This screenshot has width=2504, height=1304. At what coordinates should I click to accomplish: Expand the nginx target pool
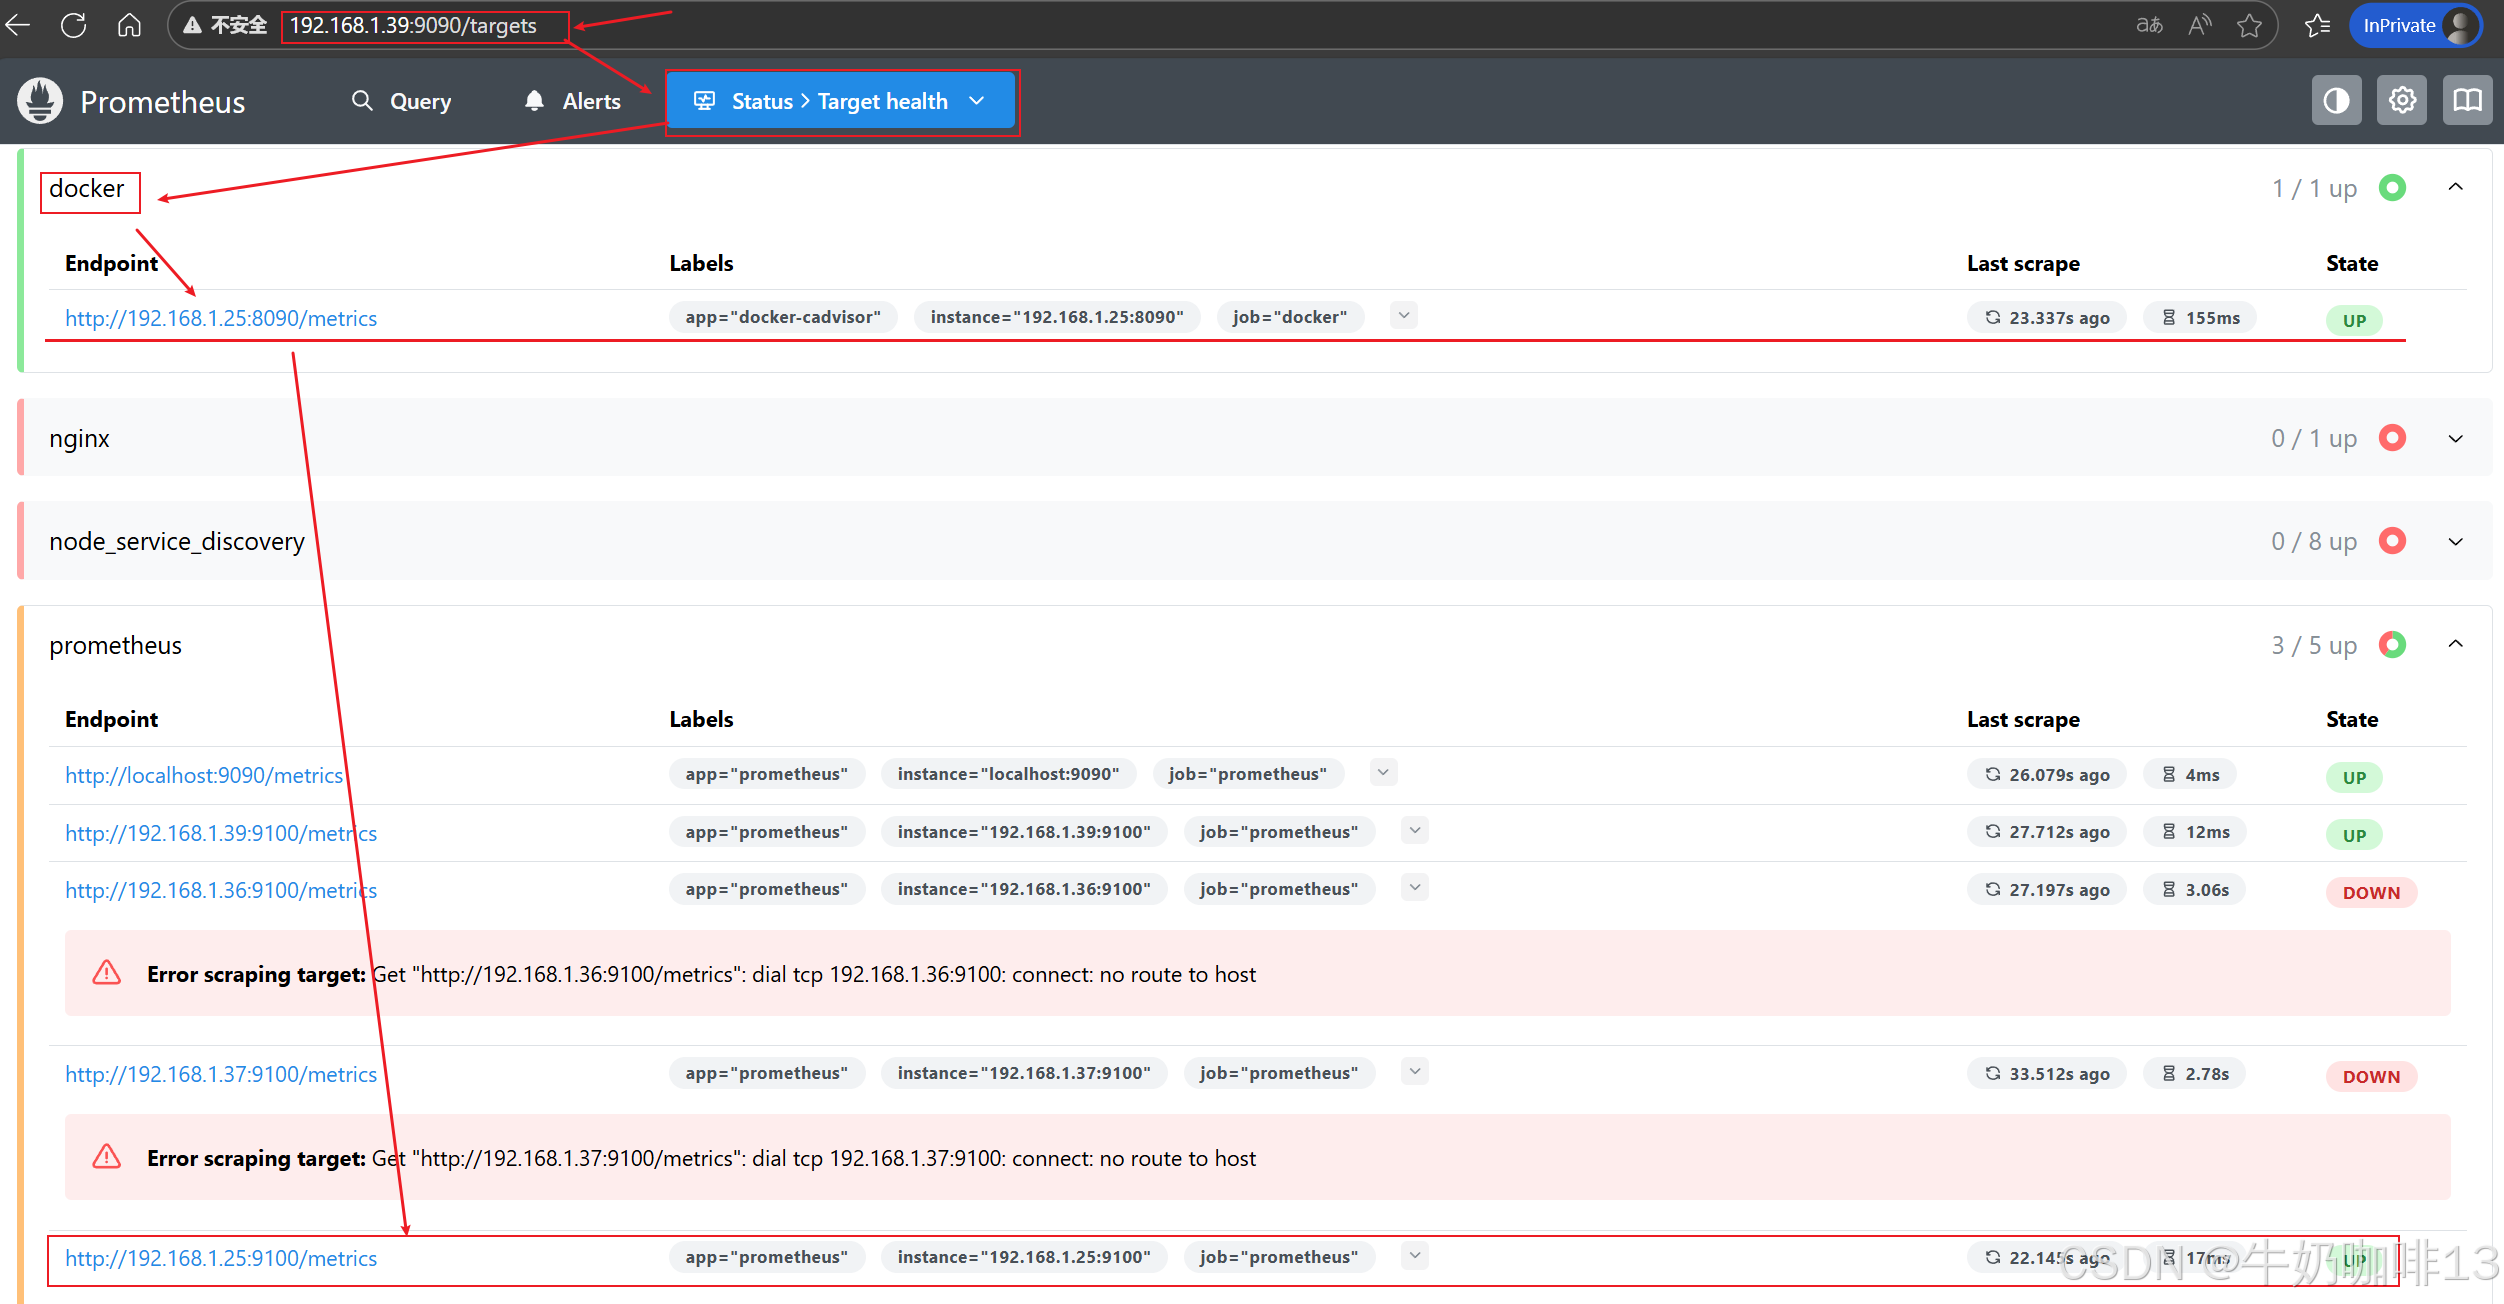(2455, 439)
